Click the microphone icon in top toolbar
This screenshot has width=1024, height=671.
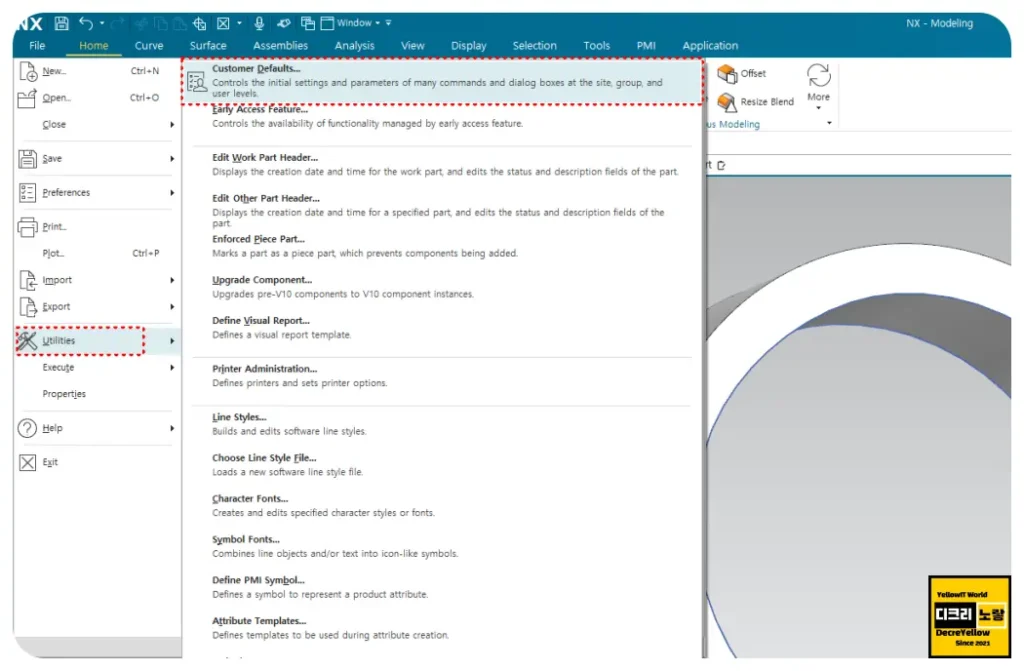click(259, 24)
